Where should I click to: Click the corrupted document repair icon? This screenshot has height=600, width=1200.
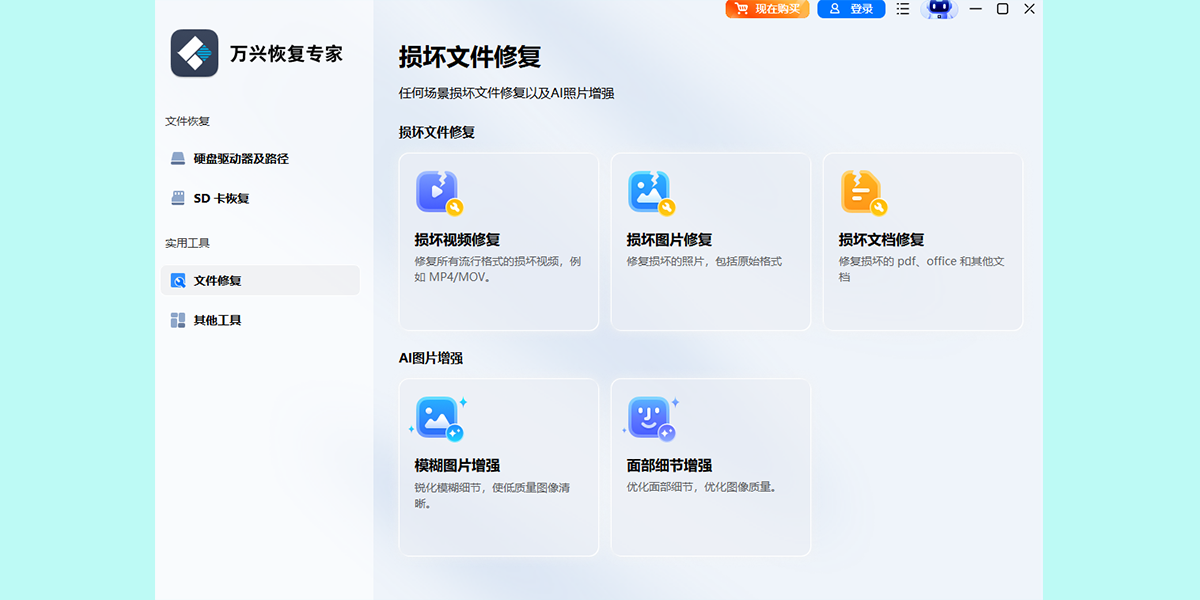862,192
